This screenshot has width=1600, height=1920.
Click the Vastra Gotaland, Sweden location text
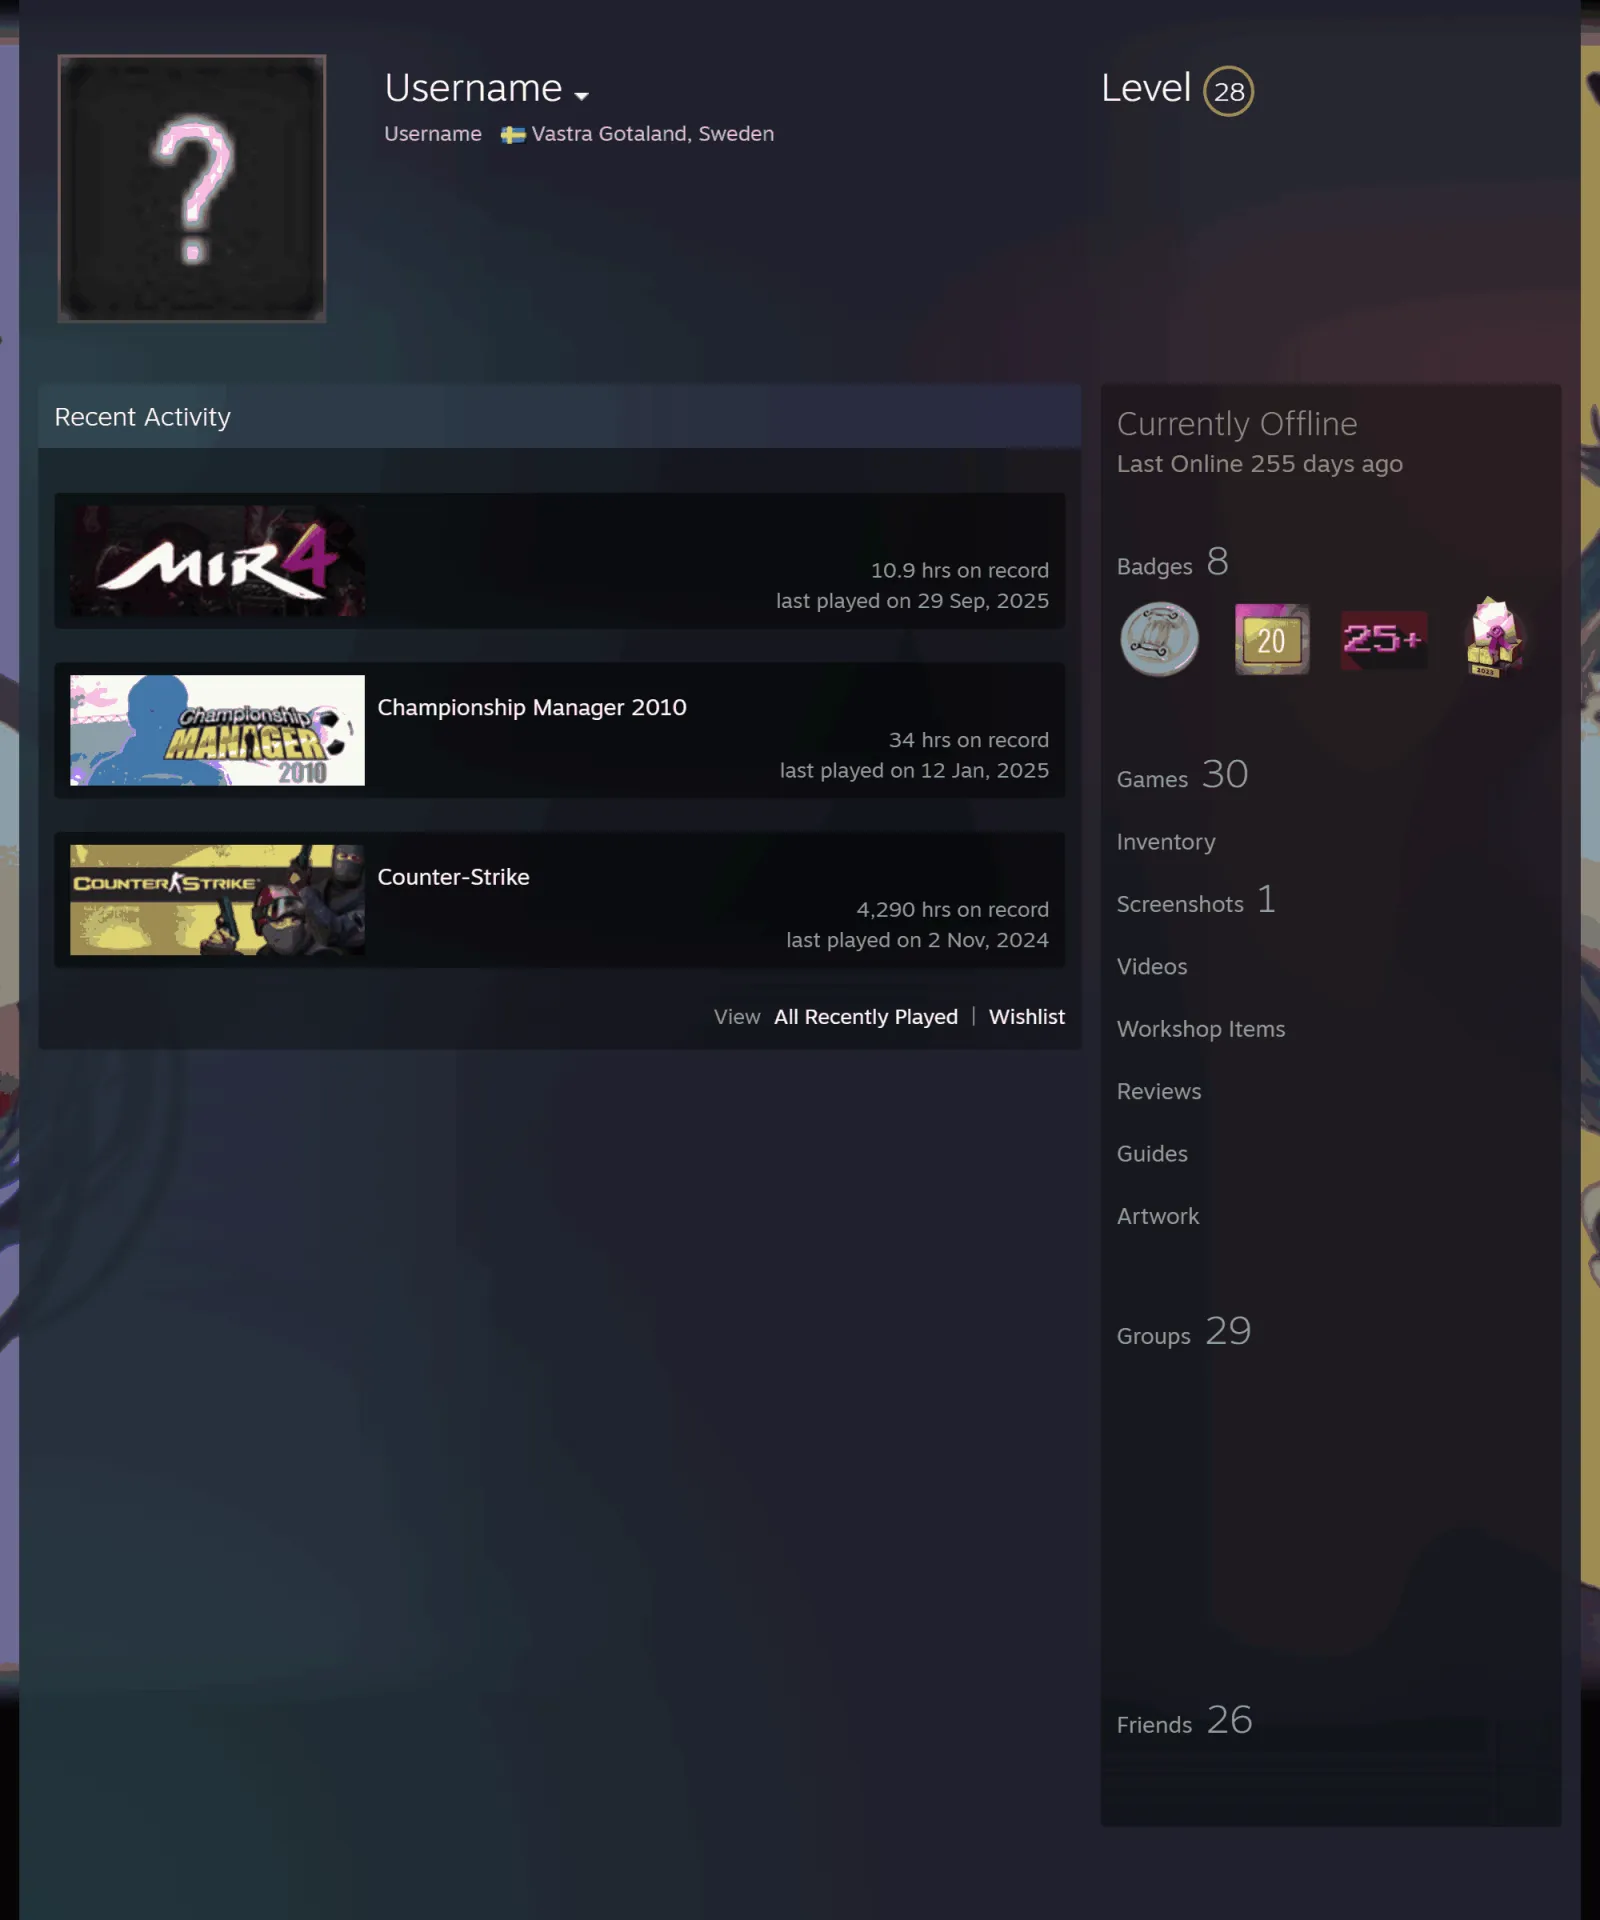(x=653, y=134)
